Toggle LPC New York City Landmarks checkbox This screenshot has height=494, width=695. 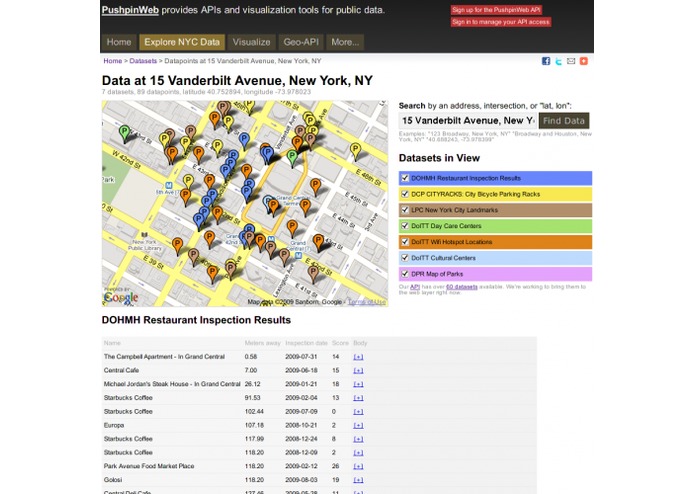pyautogui.click(x=404, y=210)
